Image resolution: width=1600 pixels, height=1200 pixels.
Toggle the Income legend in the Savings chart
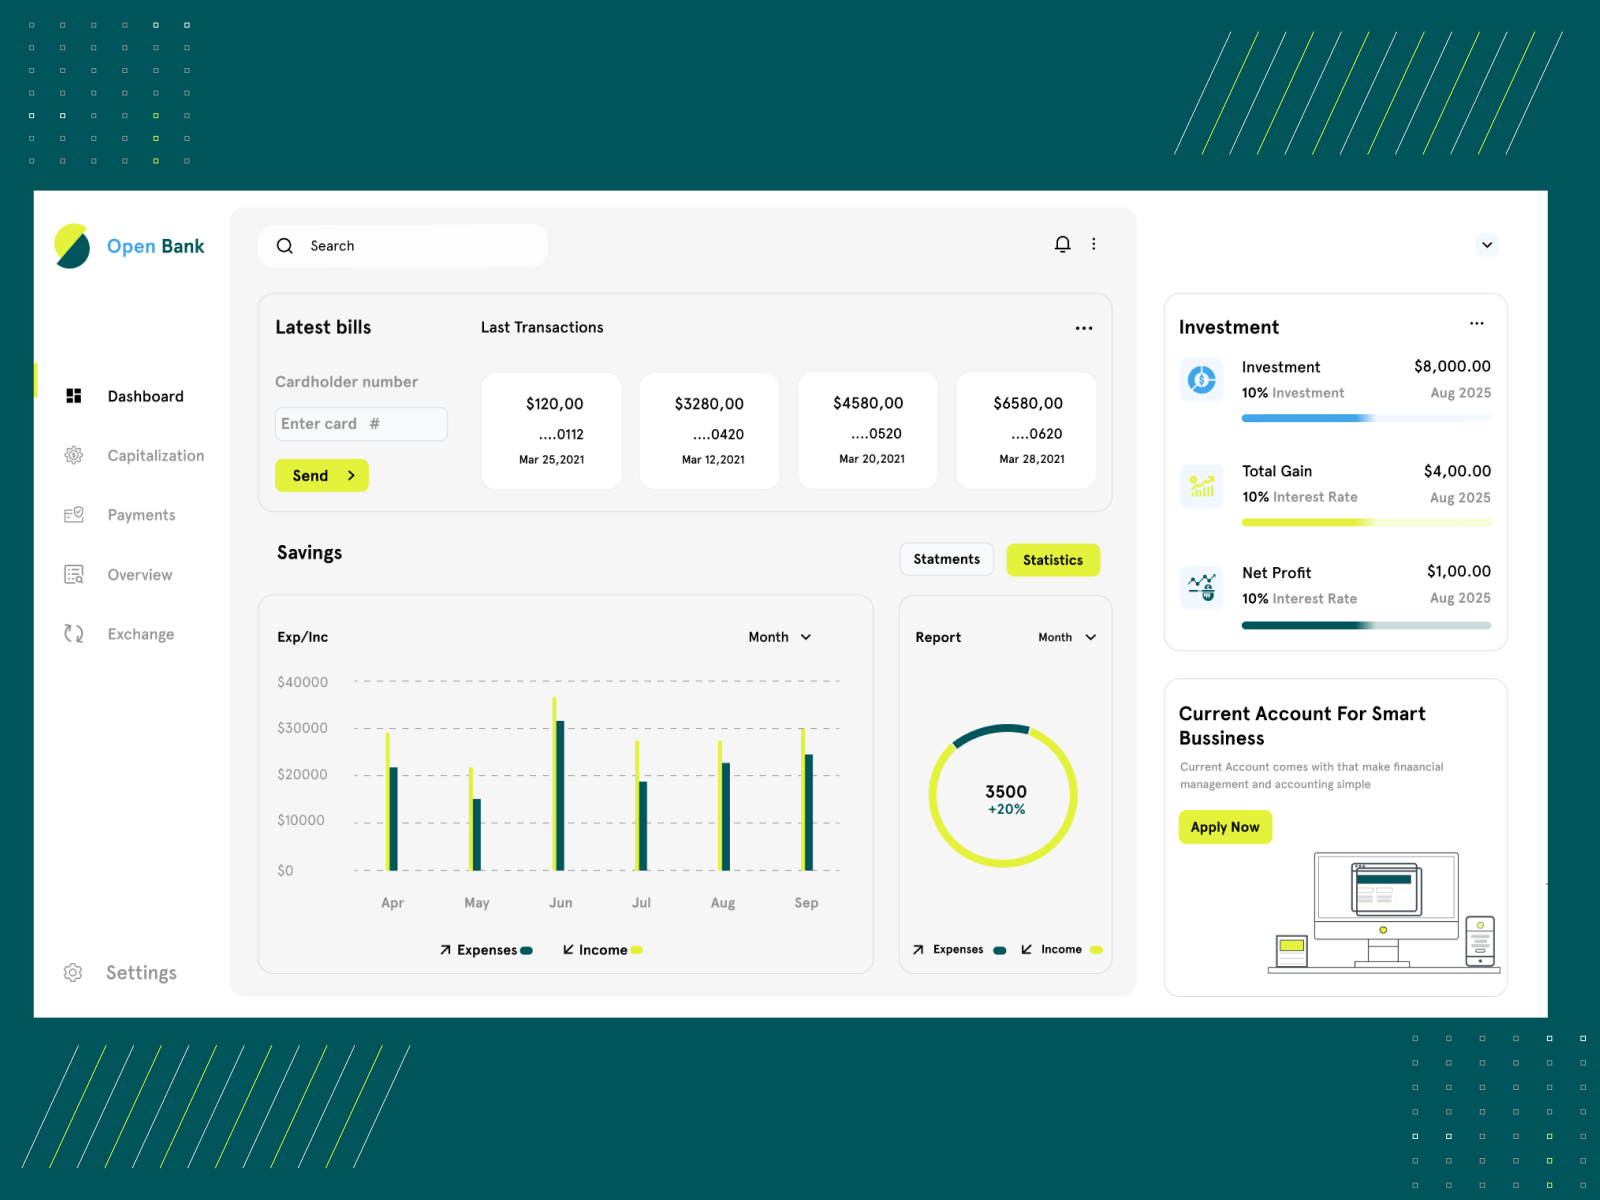(601, 950)
